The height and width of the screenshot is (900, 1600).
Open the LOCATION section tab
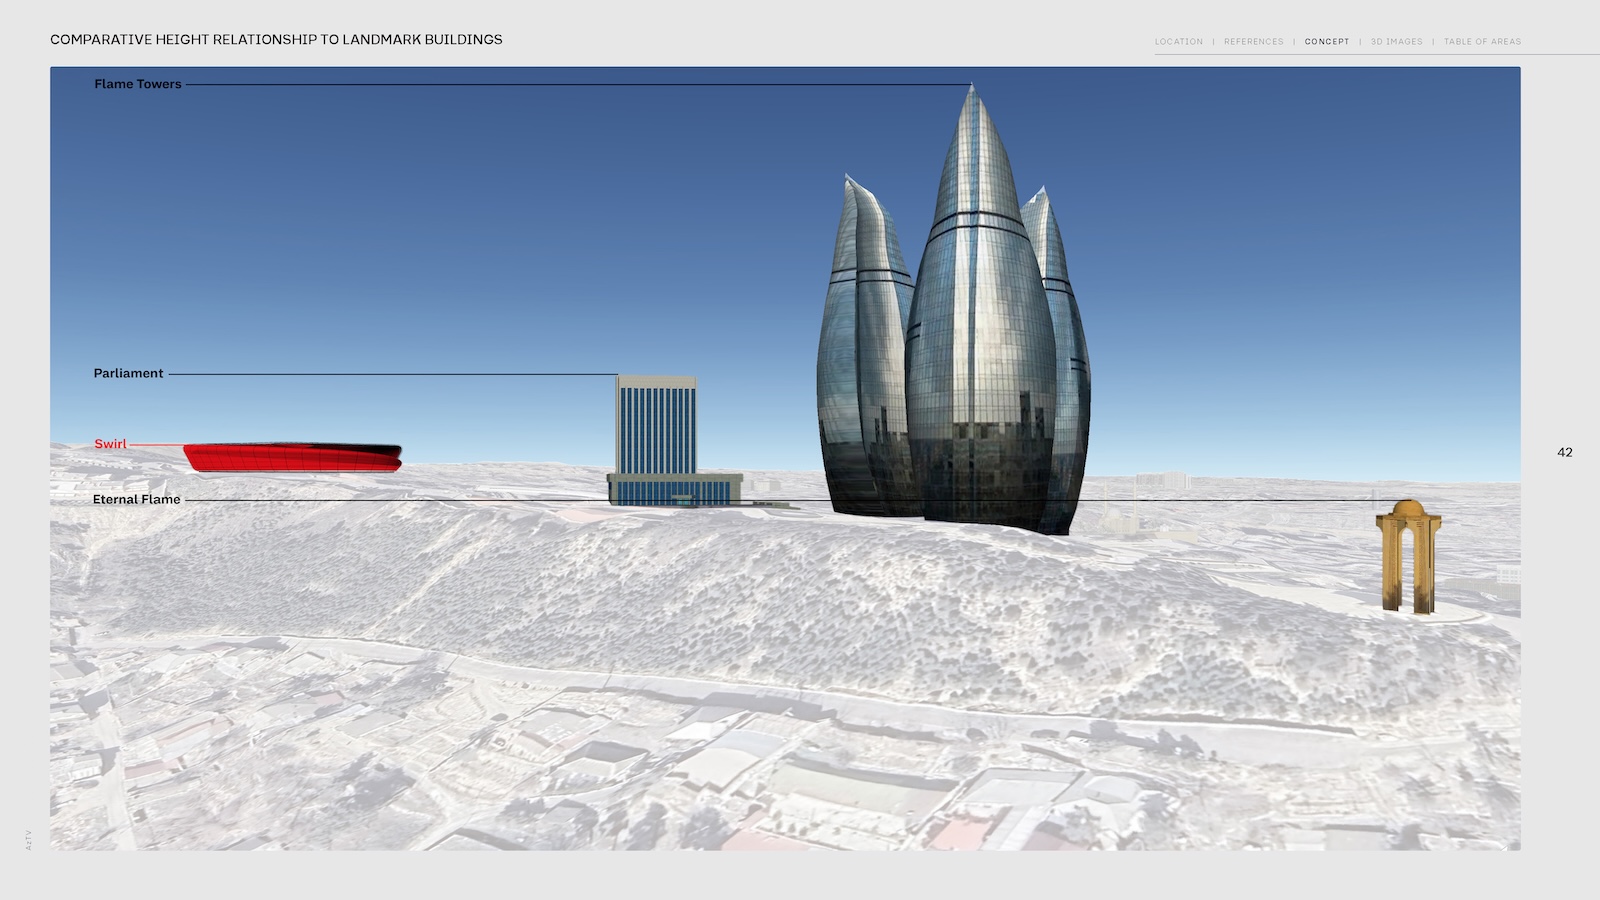tap(1178, 42)
